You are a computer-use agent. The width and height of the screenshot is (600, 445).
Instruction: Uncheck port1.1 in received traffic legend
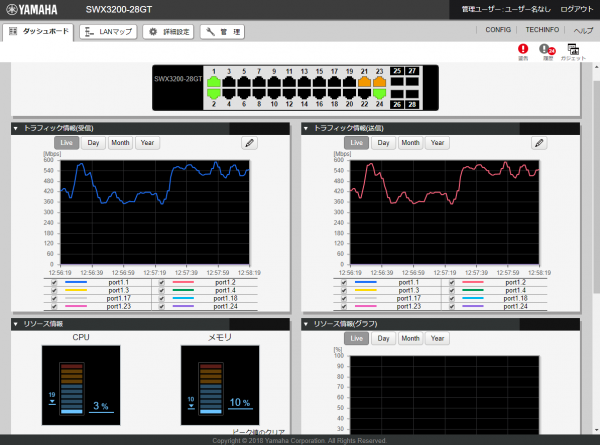click(x=54, y=283)
